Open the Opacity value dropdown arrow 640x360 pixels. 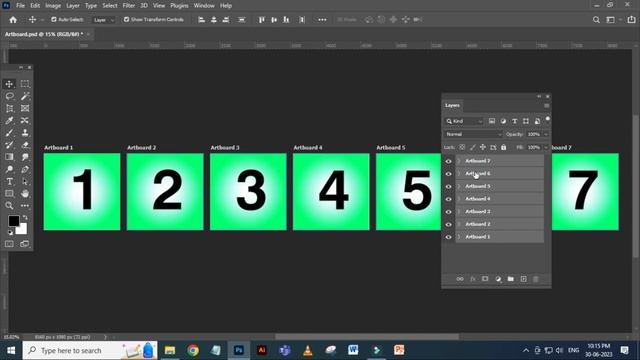(x=546, y=134)
